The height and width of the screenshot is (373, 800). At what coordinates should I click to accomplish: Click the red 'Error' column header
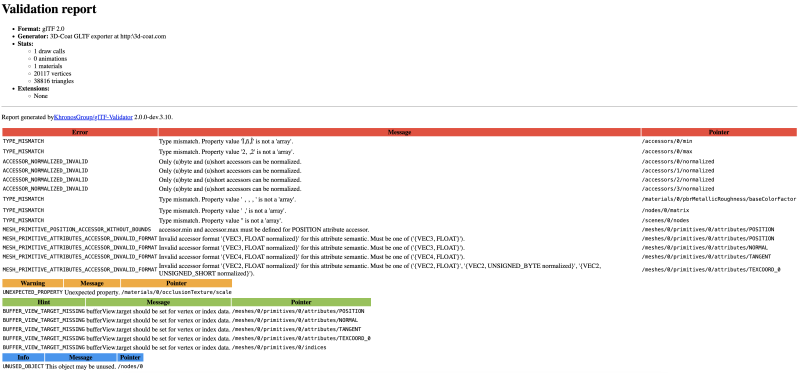80,132
